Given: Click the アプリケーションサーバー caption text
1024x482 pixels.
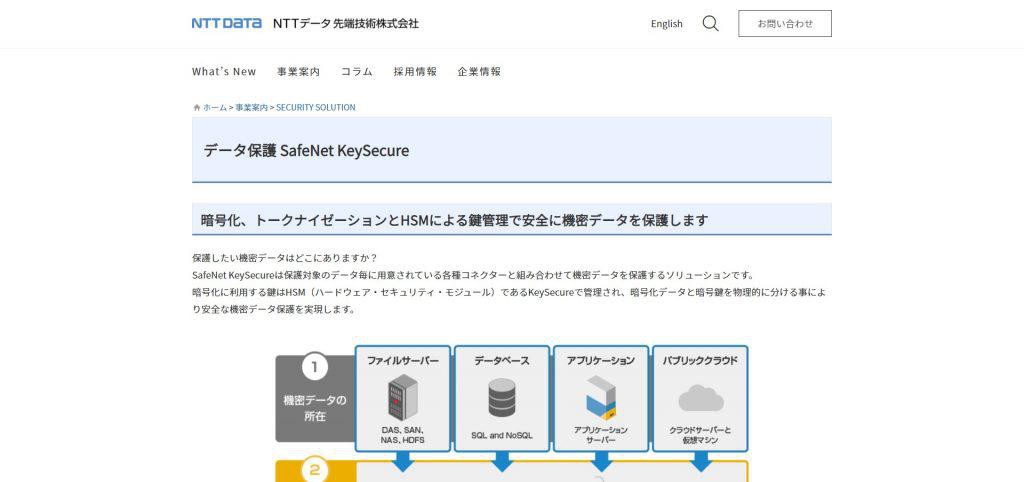Looking at the screenshot, I should (601, 436).
